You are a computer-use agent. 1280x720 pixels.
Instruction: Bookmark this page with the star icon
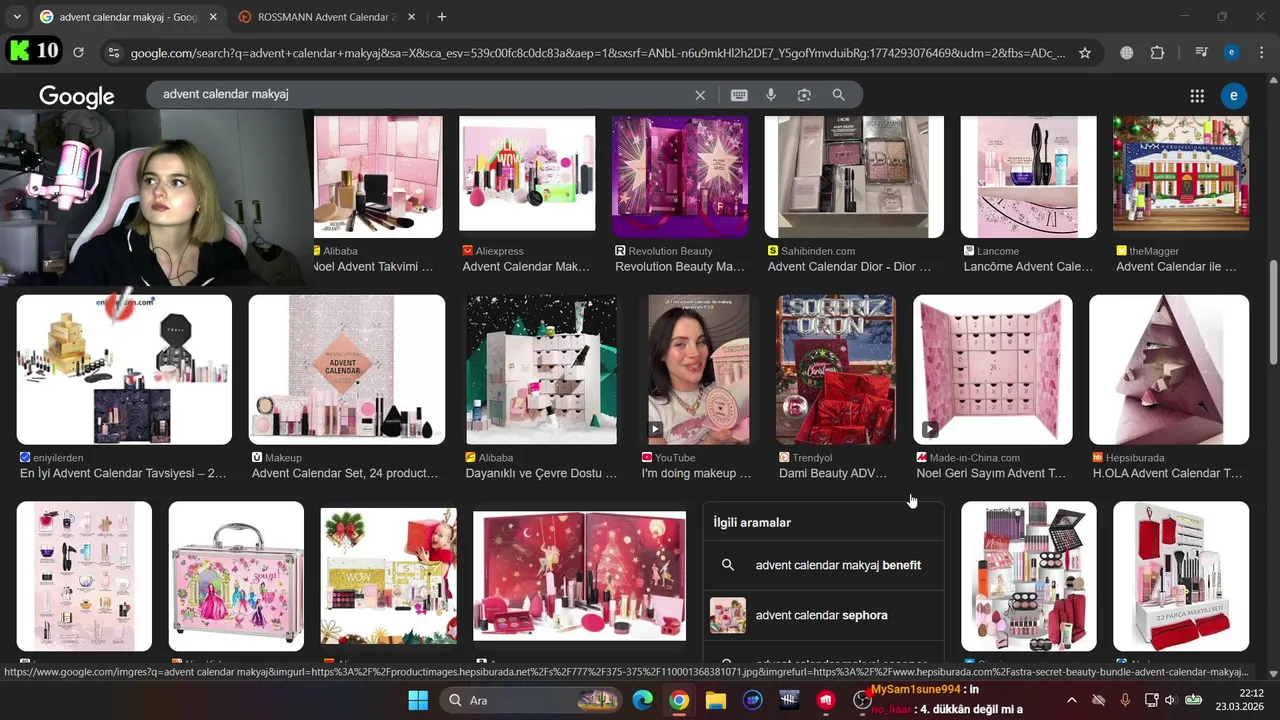[x=1085, y=53]
